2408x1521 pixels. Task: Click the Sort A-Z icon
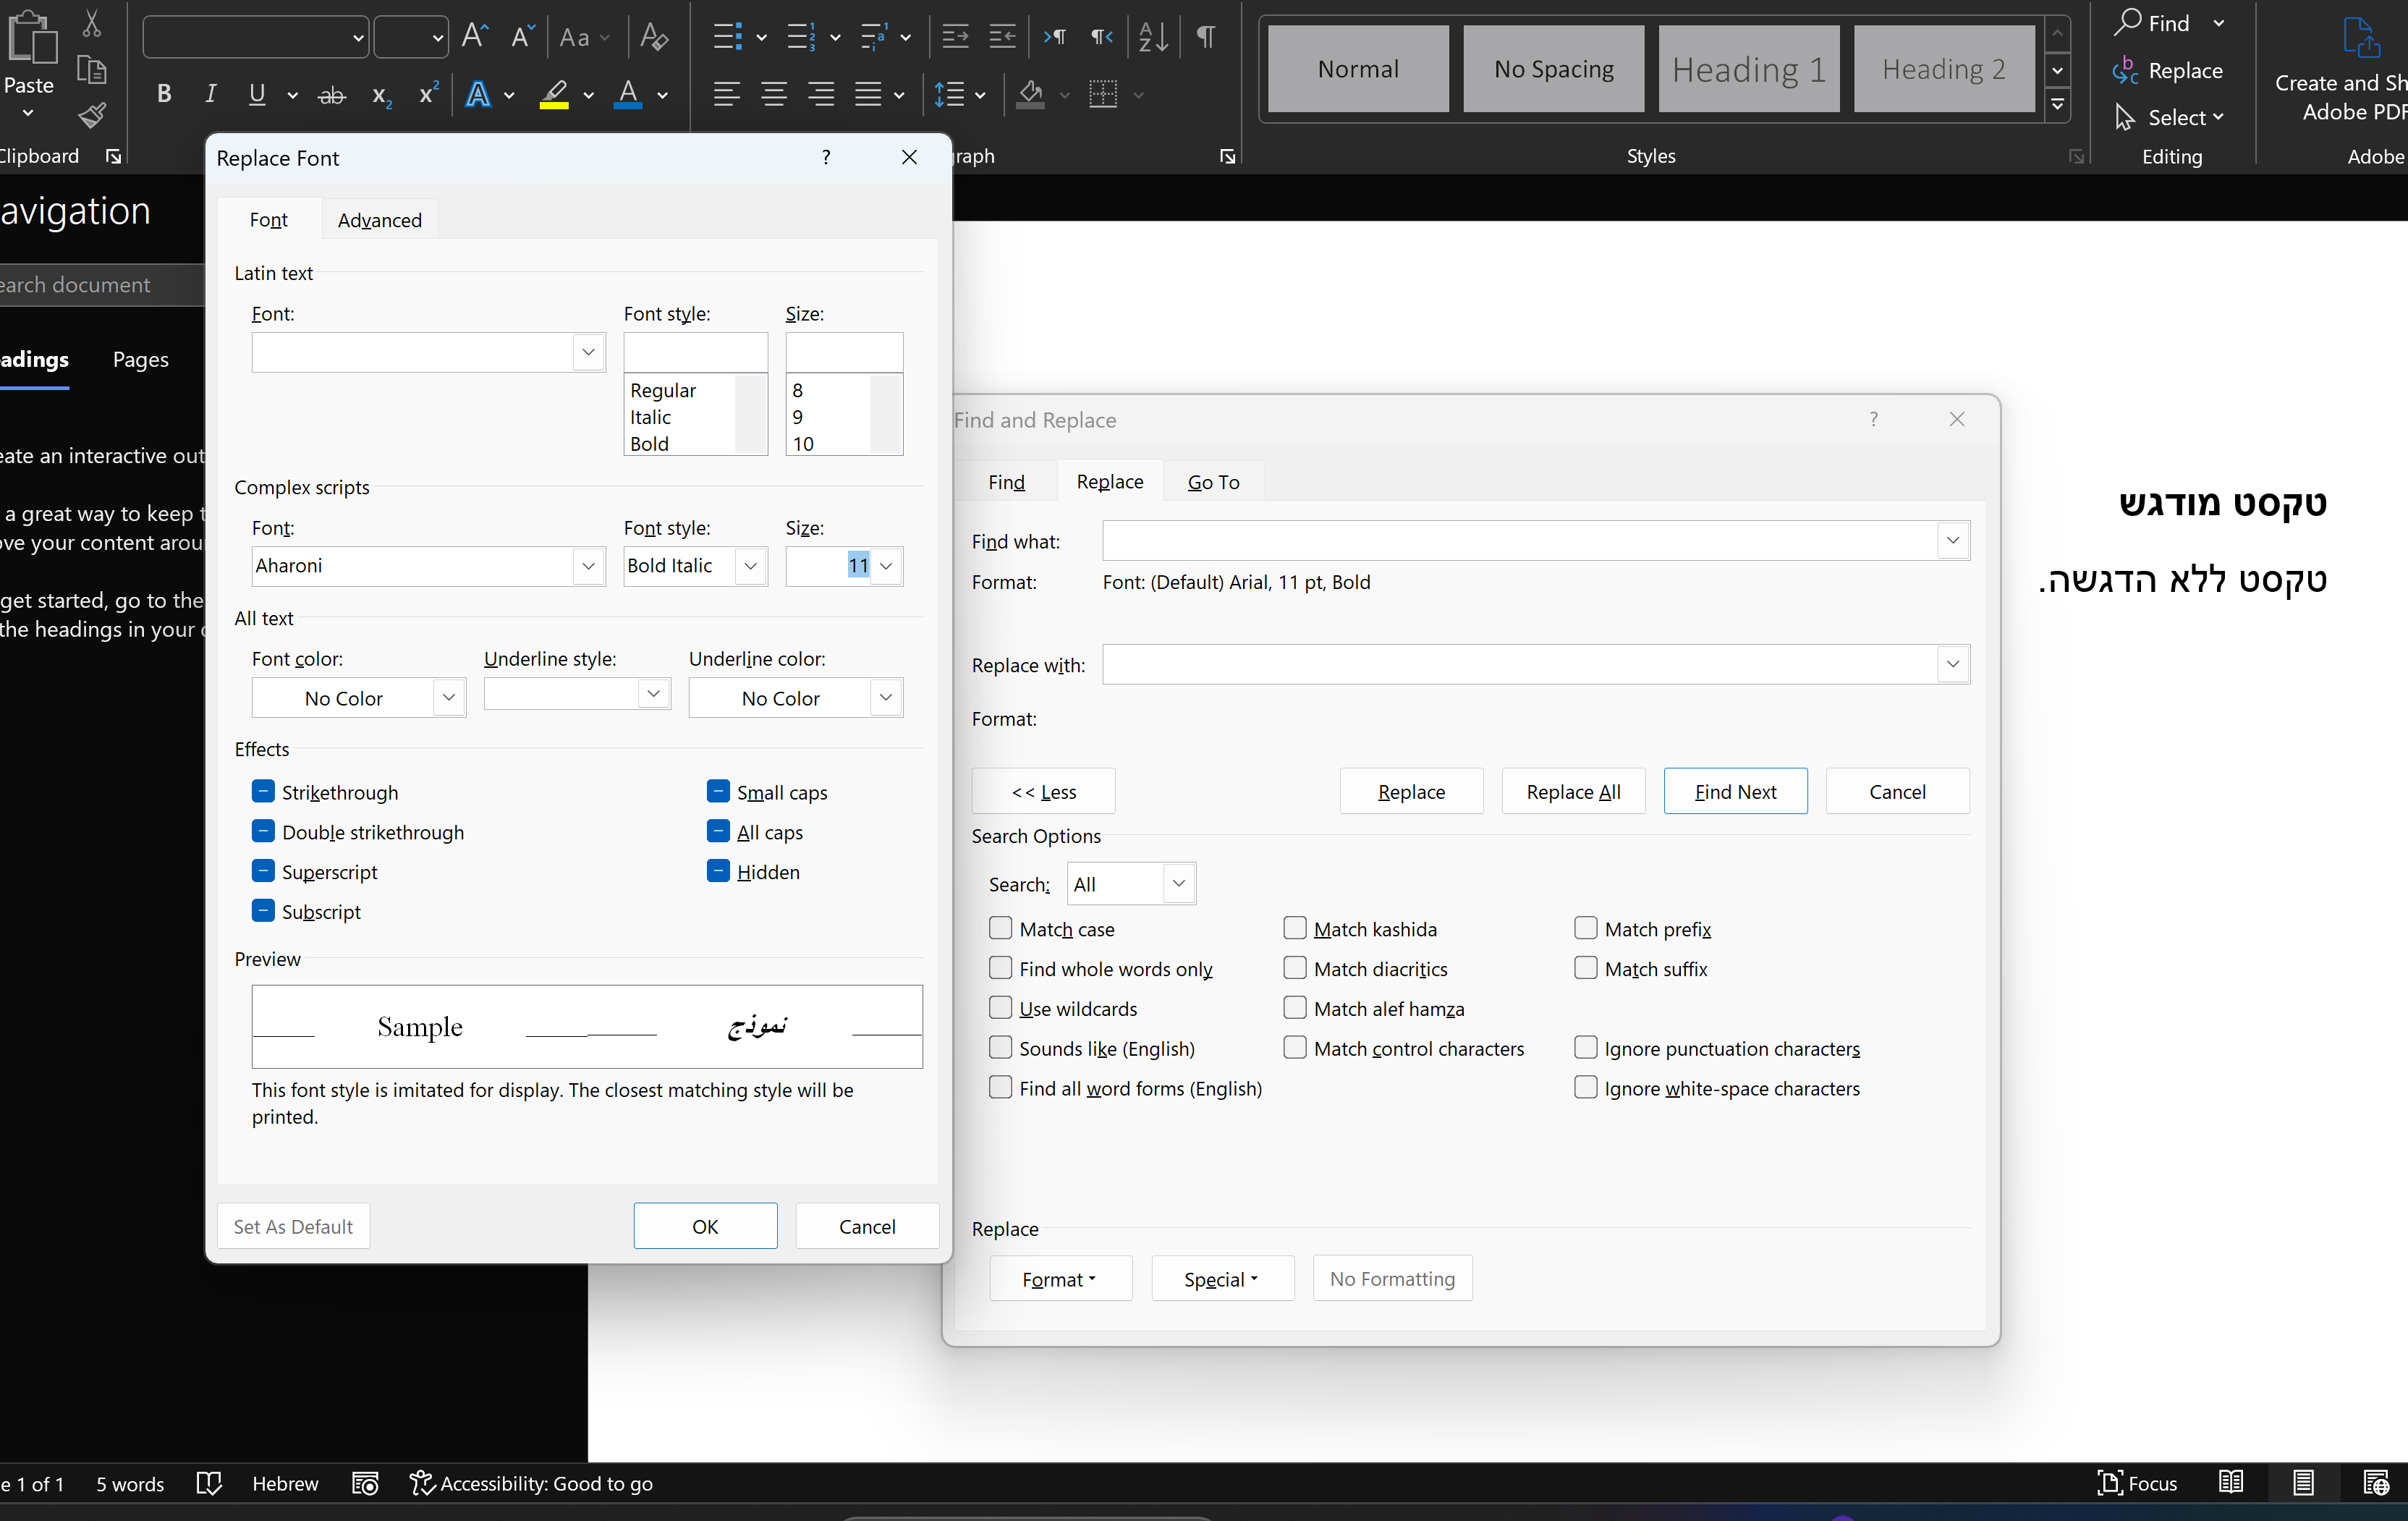1153,37
